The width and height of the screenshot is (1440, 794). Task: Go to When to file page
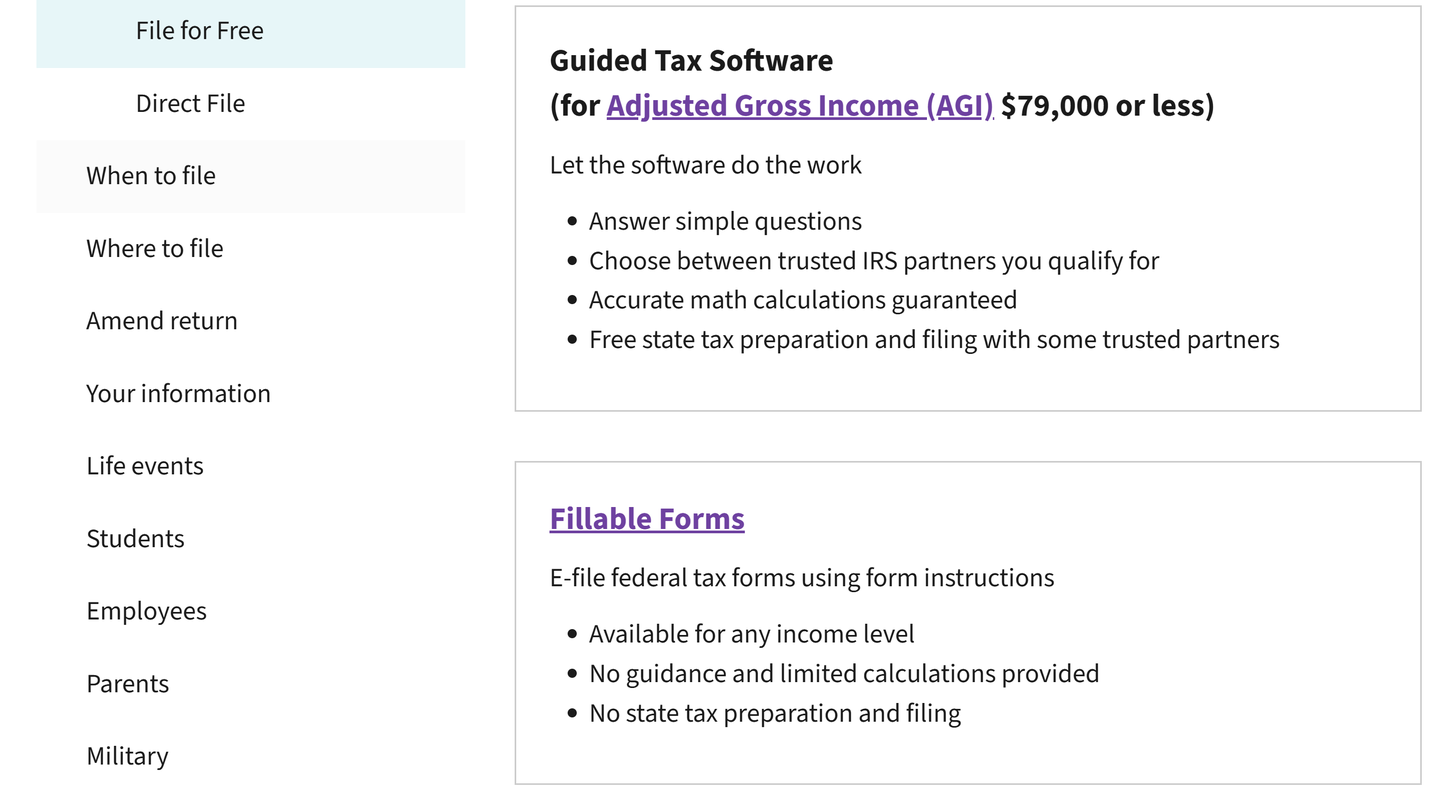(250, 176)
